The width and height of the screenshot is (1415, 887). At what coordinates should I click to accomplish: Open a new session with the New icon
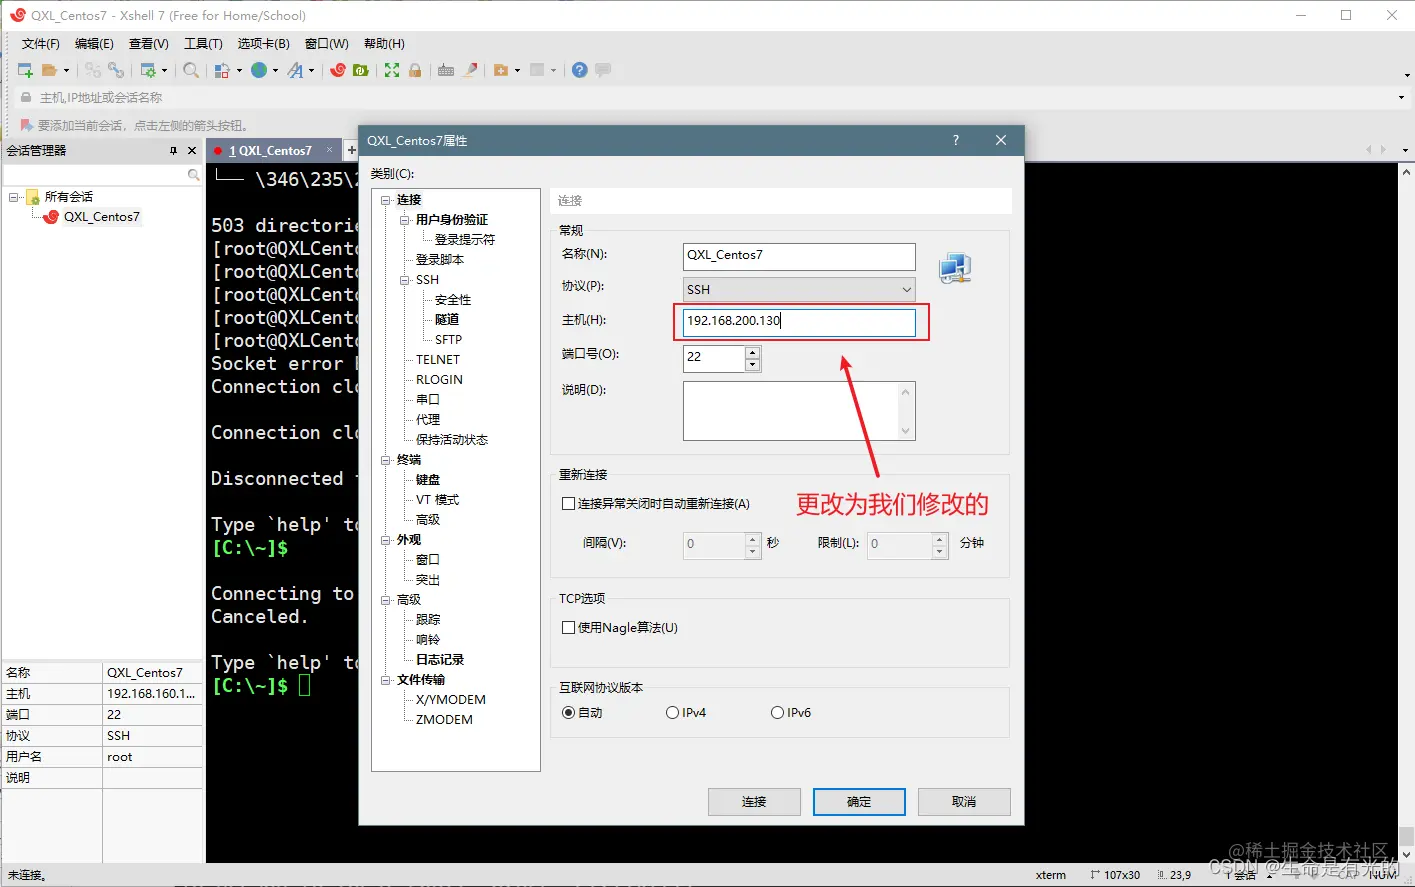pyautogui.click(x=25, y=70)
